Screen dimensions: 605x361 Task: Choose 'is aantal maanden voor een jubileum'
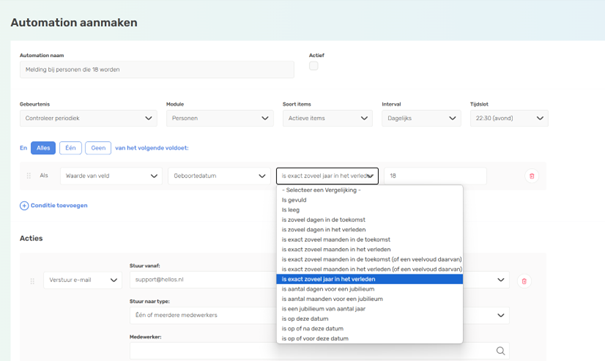pos(370,299)
